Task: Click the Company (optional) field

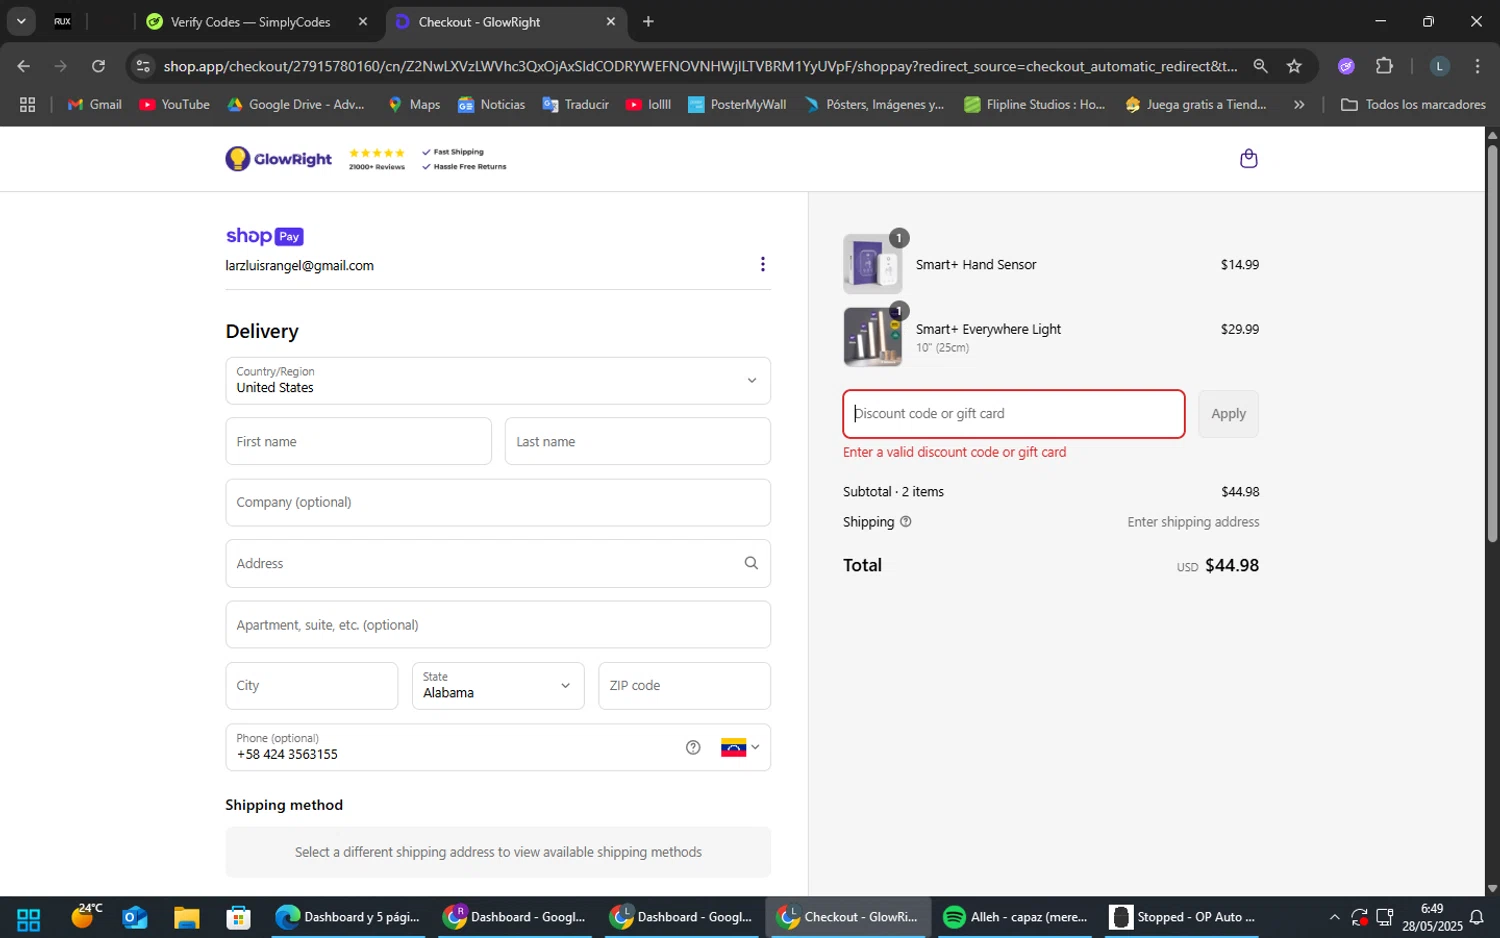Action: (498, 502)
